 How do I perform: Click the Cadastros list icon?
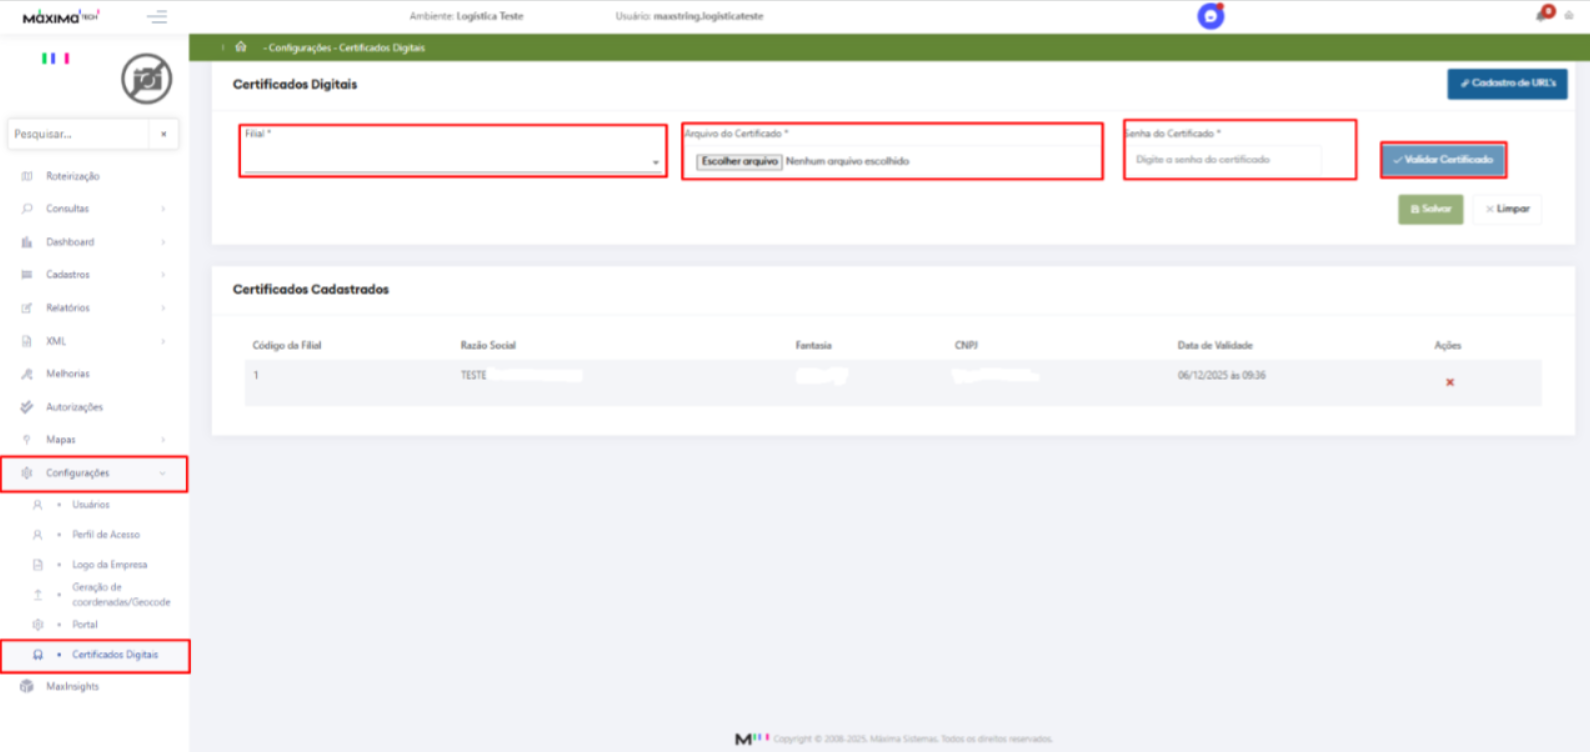pos(27,275)
